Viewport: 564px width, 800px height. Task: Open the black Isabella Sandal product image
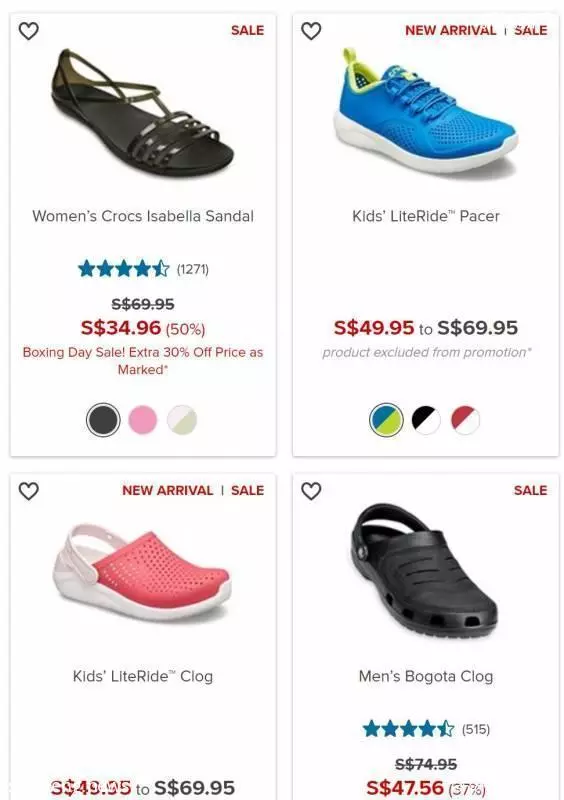143,112
